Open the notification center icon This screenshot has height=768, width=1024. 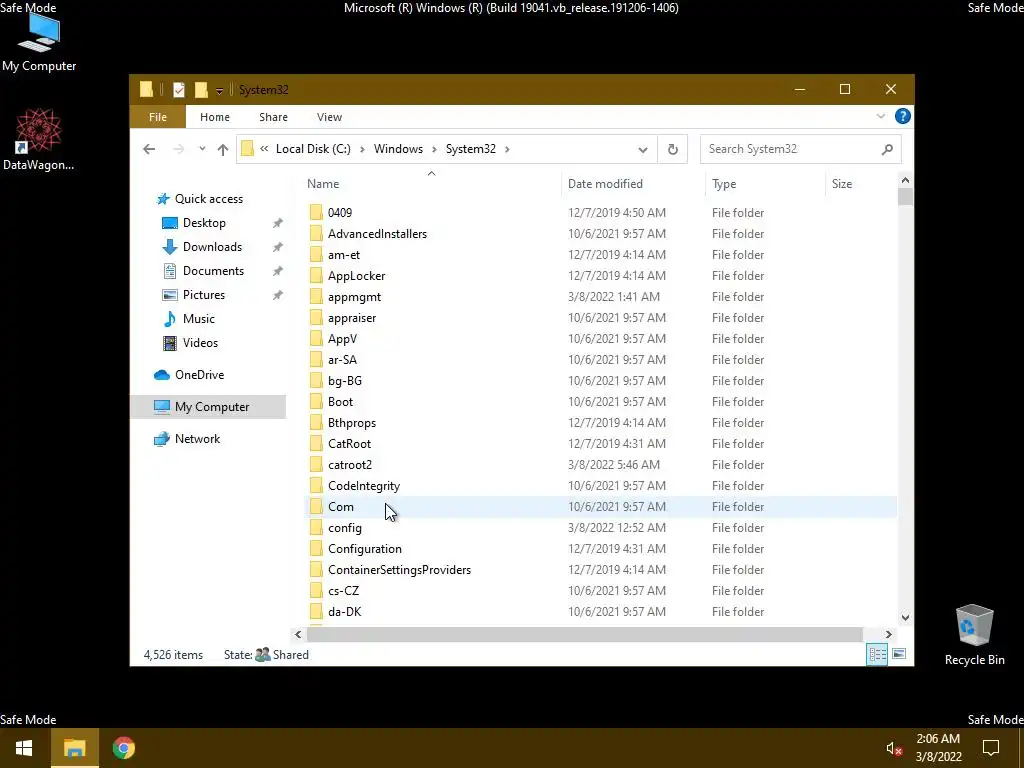[x=991, y=748]
